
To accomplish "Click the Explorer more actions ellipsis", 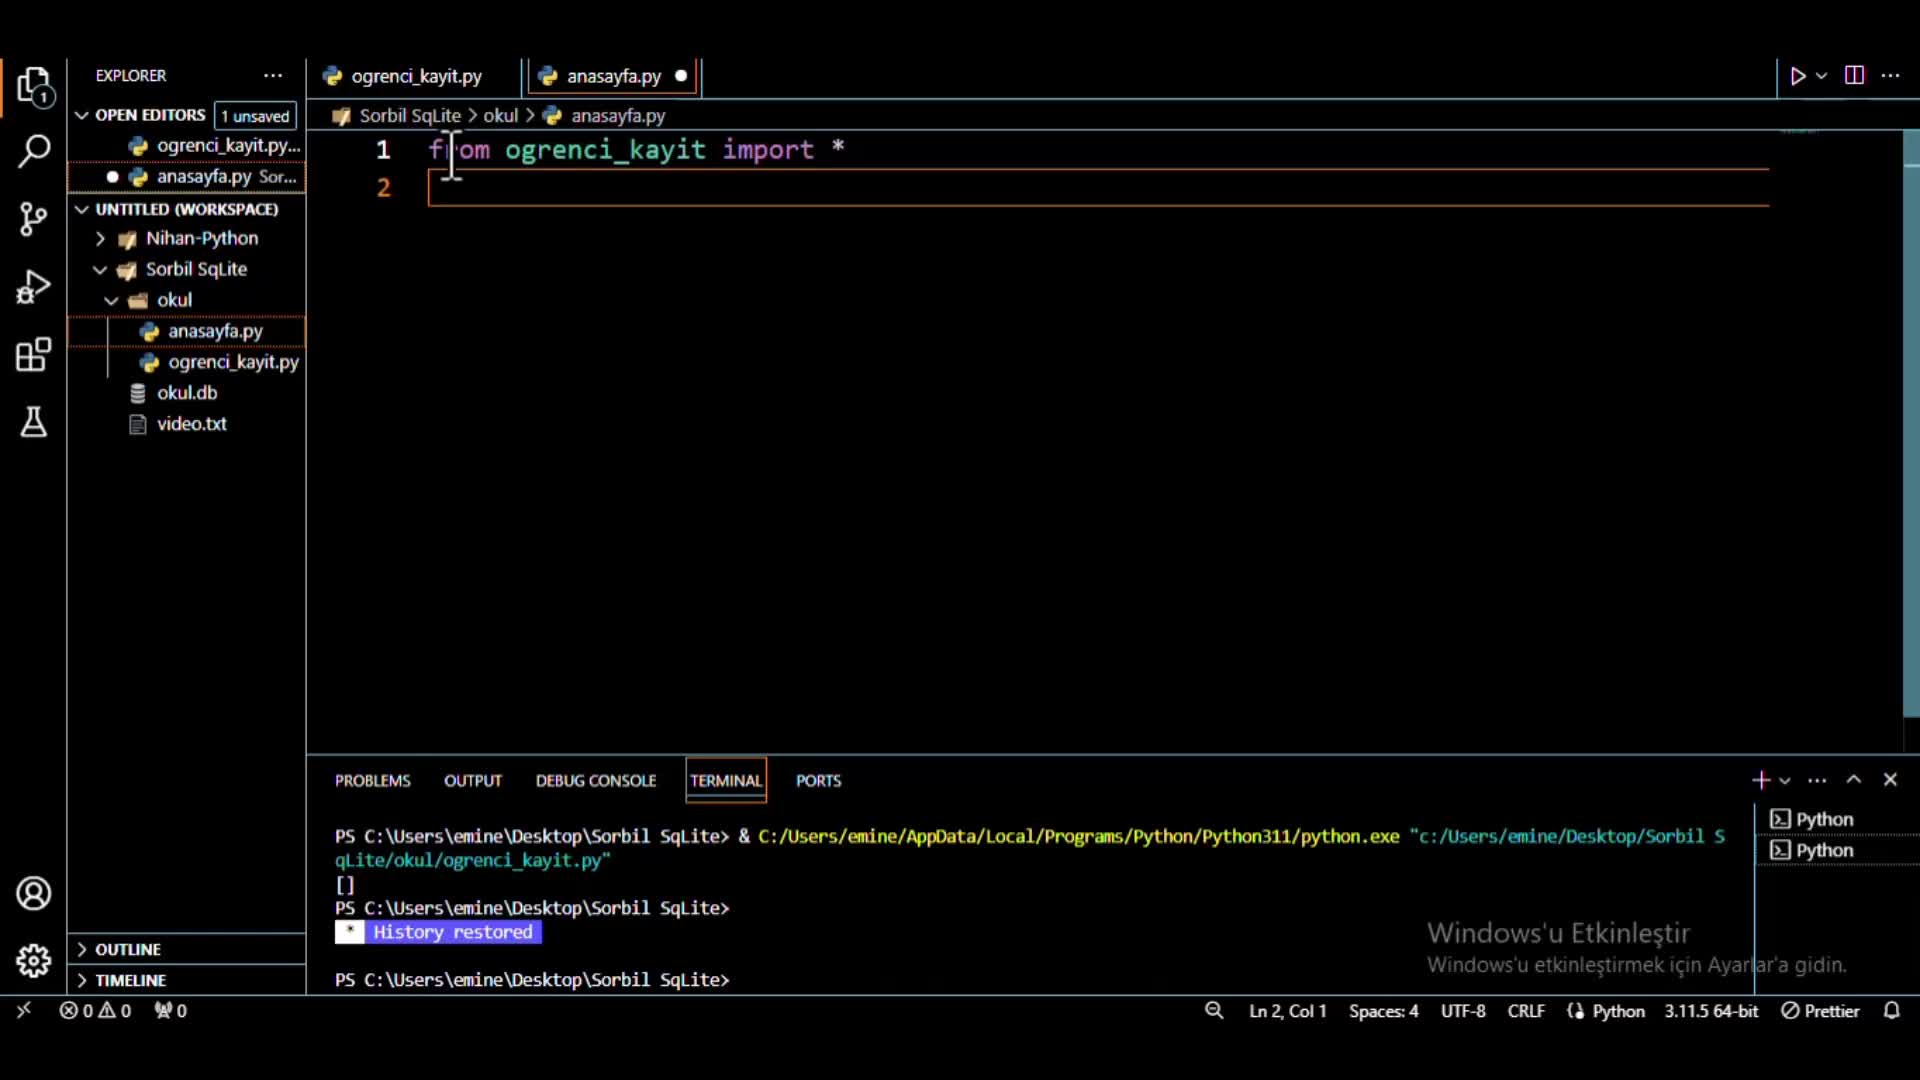I will 273,76.
